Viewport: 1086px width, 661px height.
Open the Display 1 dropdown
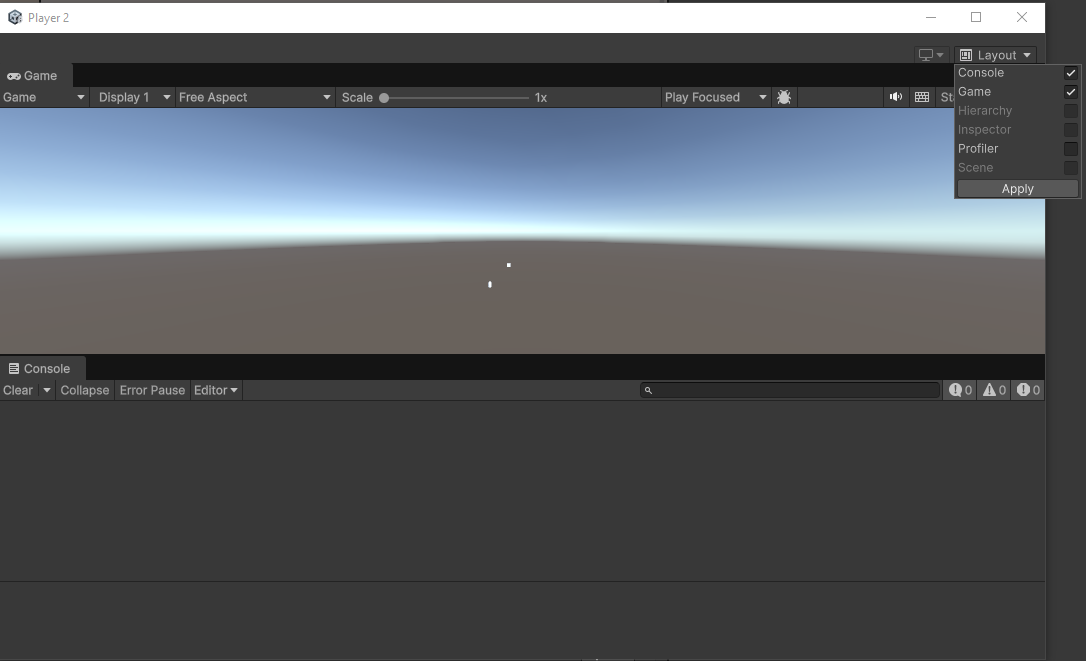131,97
